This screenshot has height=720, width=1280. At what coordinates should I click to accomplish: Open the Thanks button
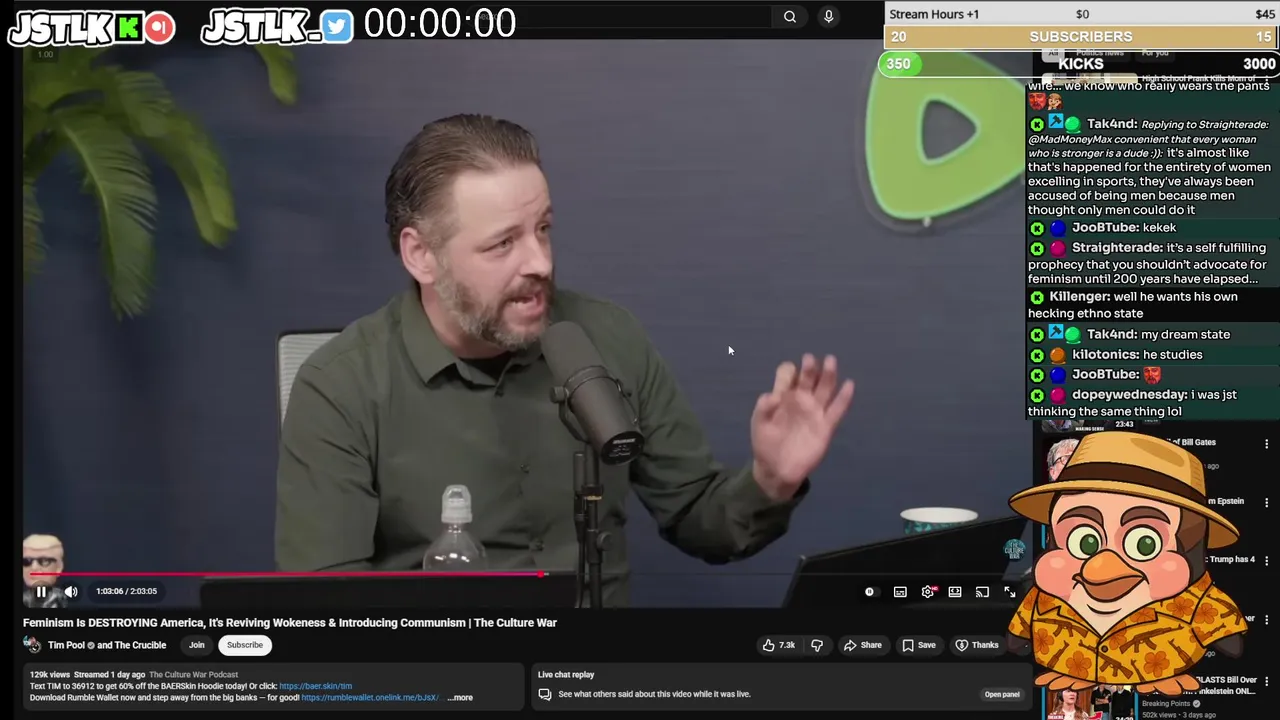tap(977, 645)
